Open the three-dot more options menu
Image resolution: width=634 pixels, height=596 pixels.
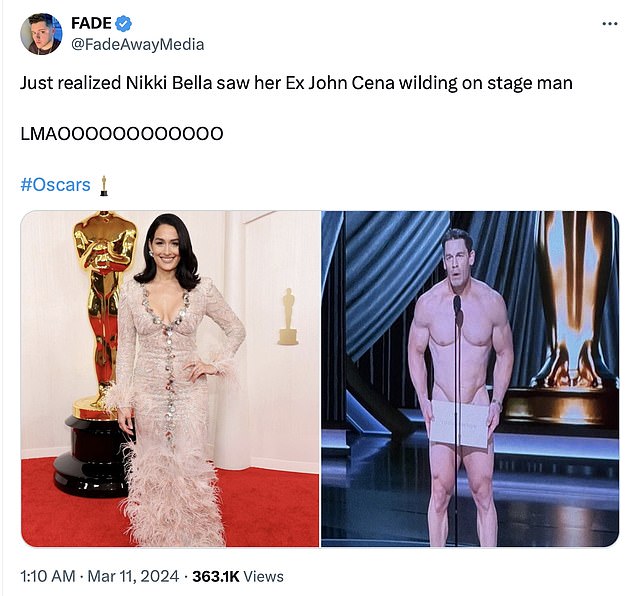point(610,24)
